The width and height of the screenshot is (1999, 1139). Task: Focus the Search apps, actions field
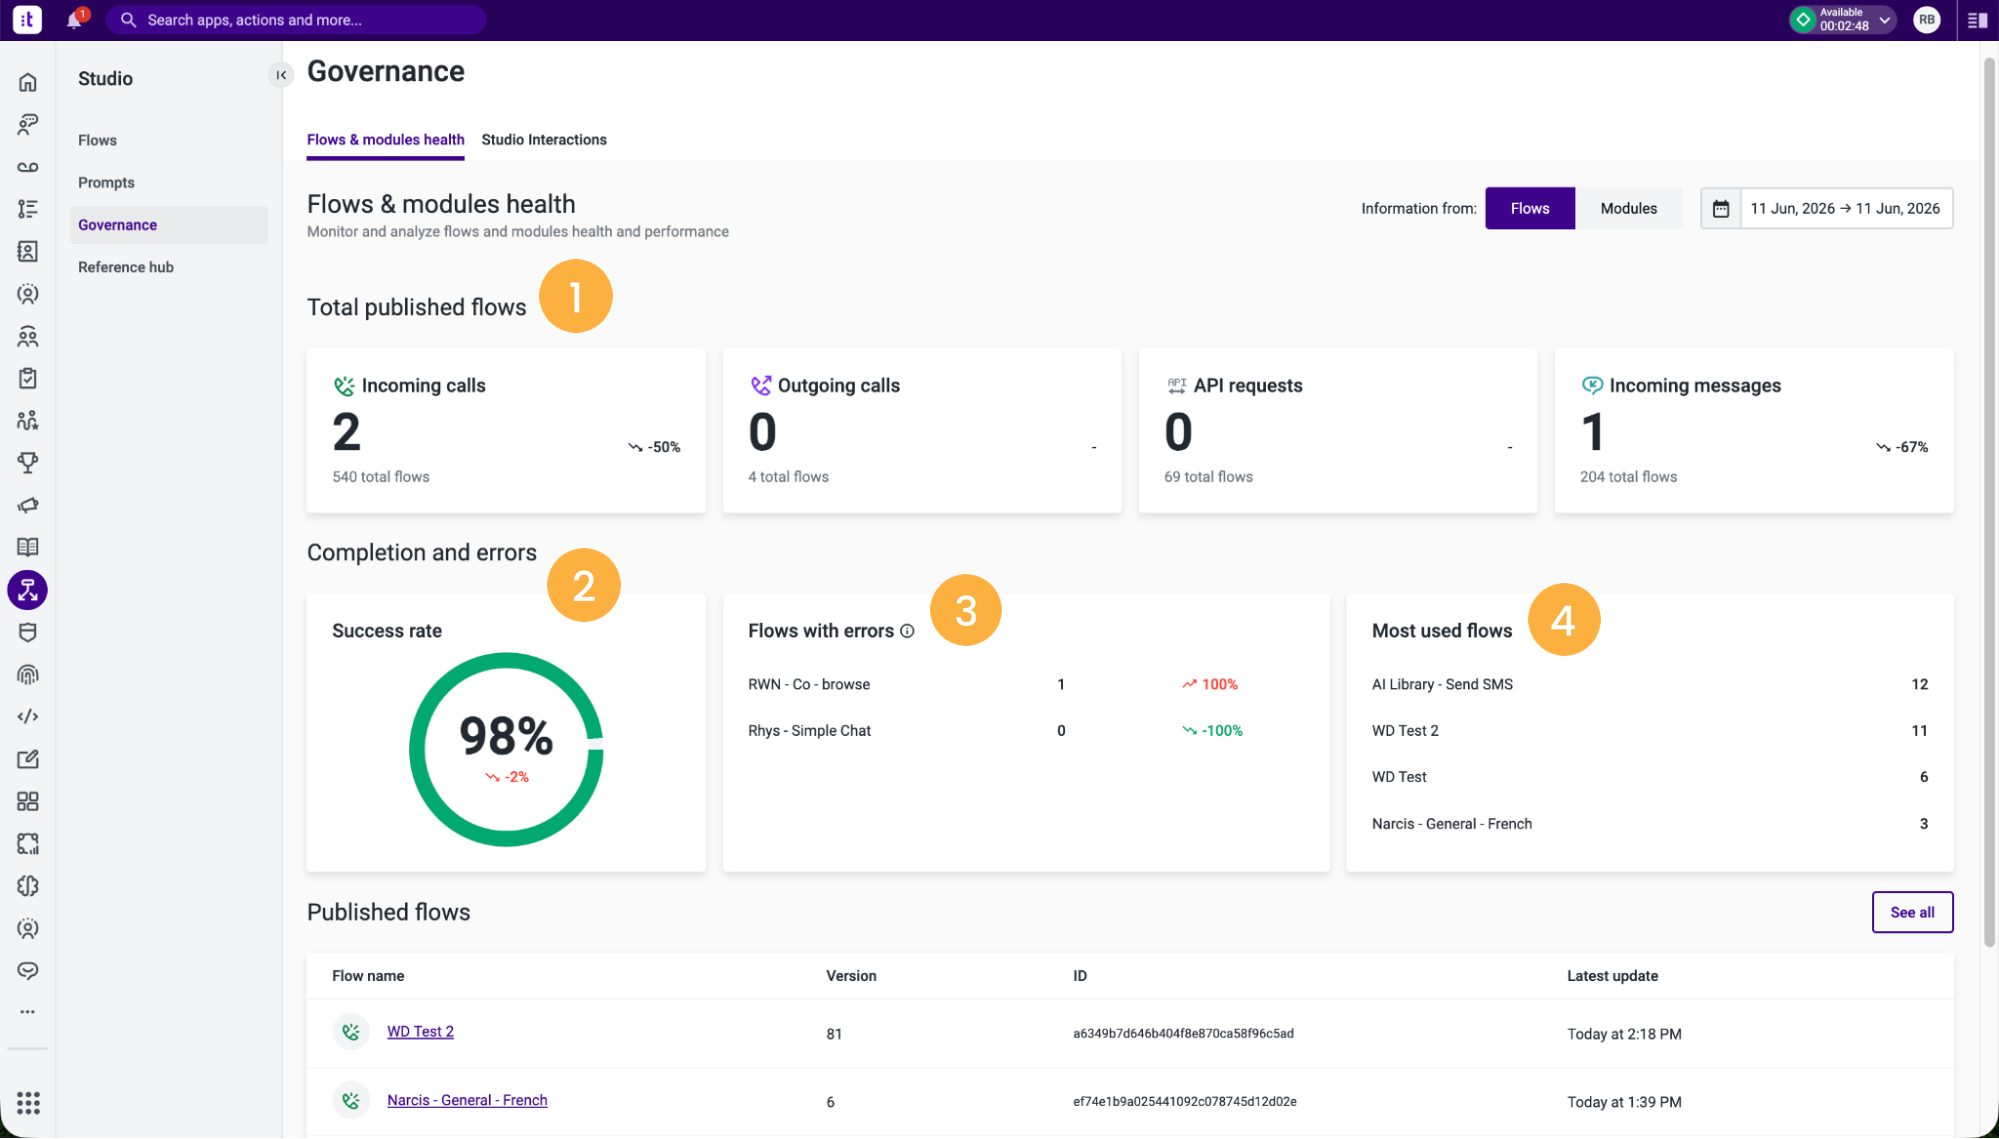click(x=296, y=20)
